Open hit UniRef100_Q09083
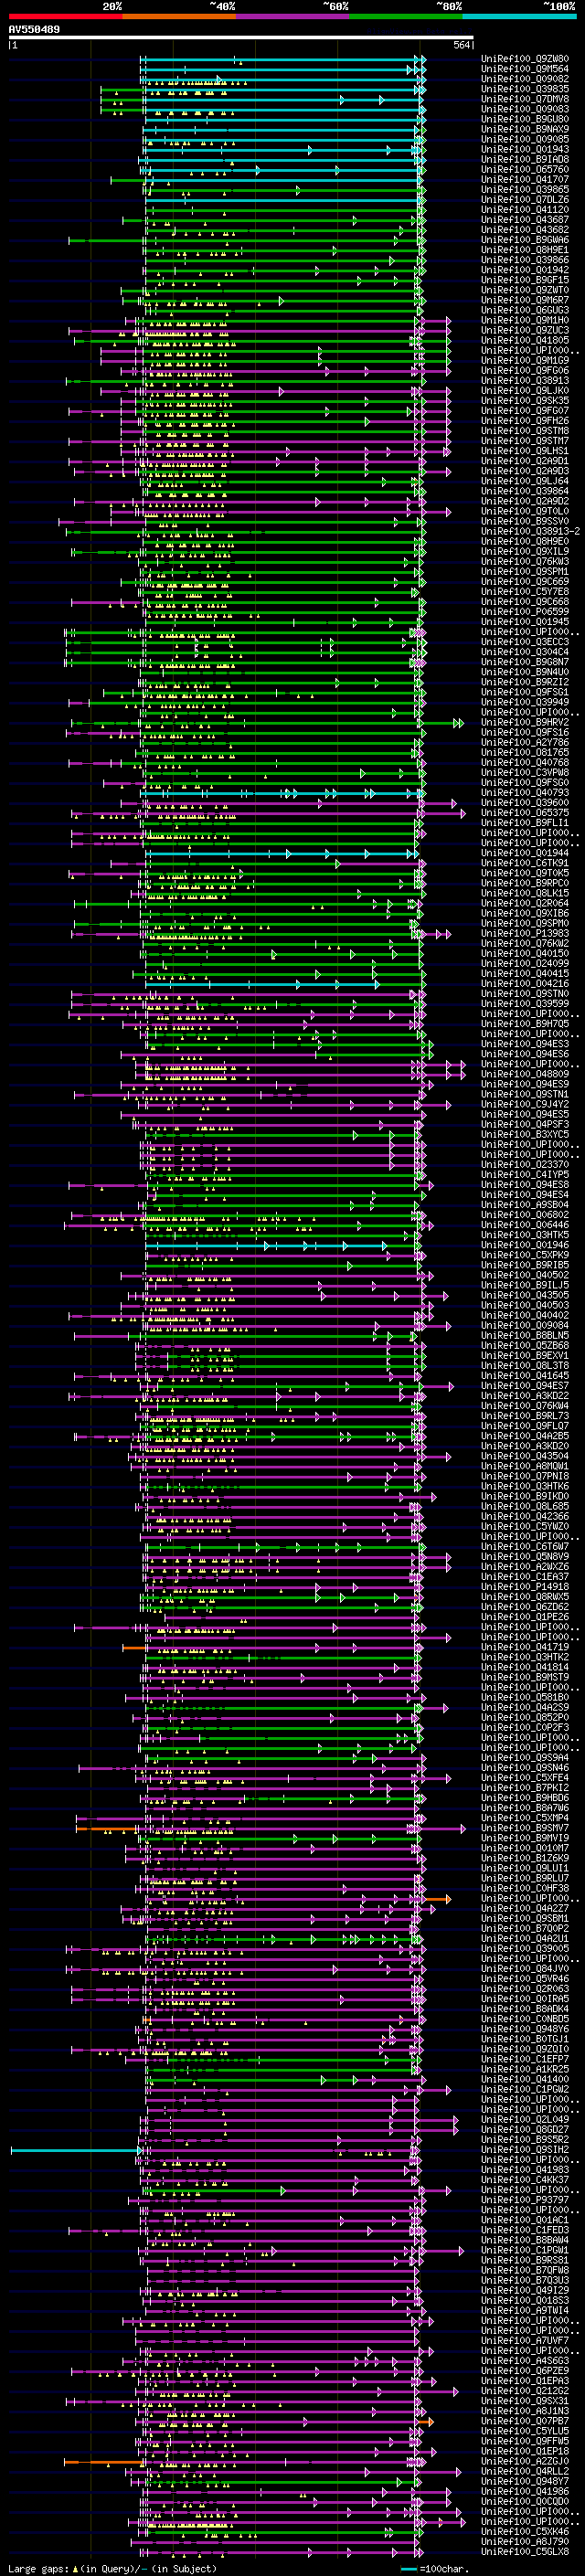This screenshot has height=2576, width=585. pyautogui.click(x=525, y=109)
